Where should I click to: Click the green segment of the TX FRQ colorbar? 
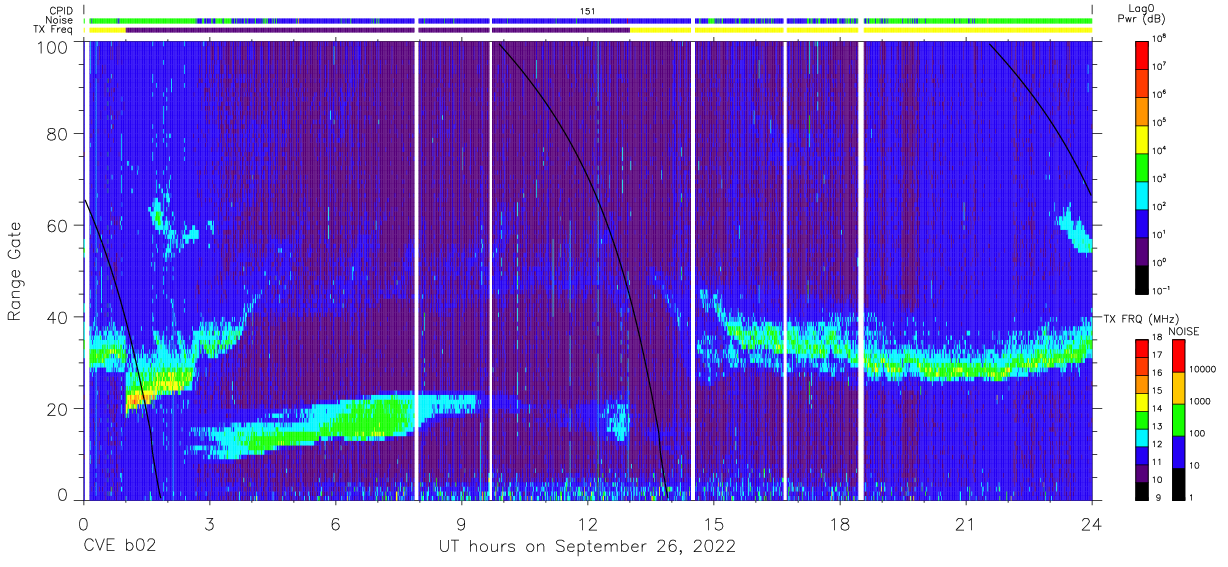(1143, 420)
